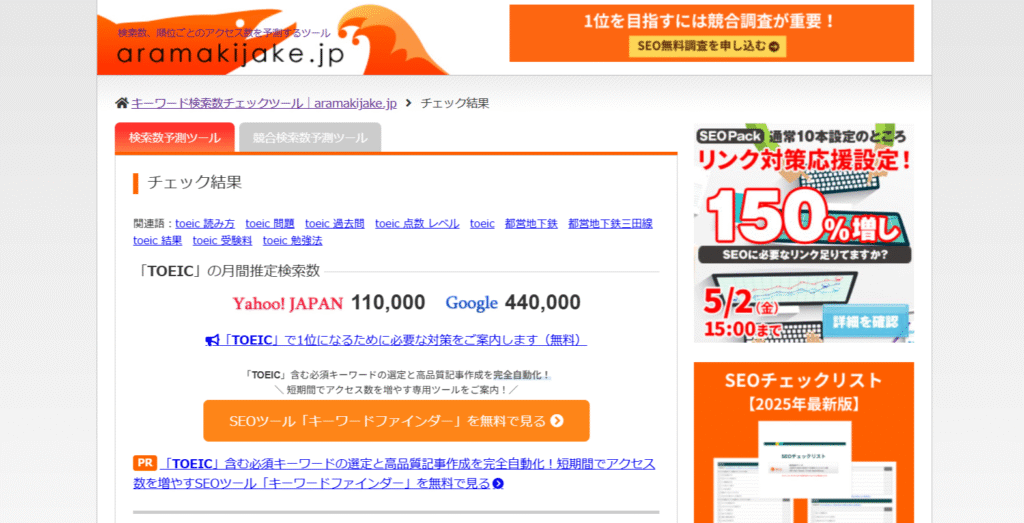
Task: Click the SEO無料調査を申し込む button
Action: coord(708,46)
